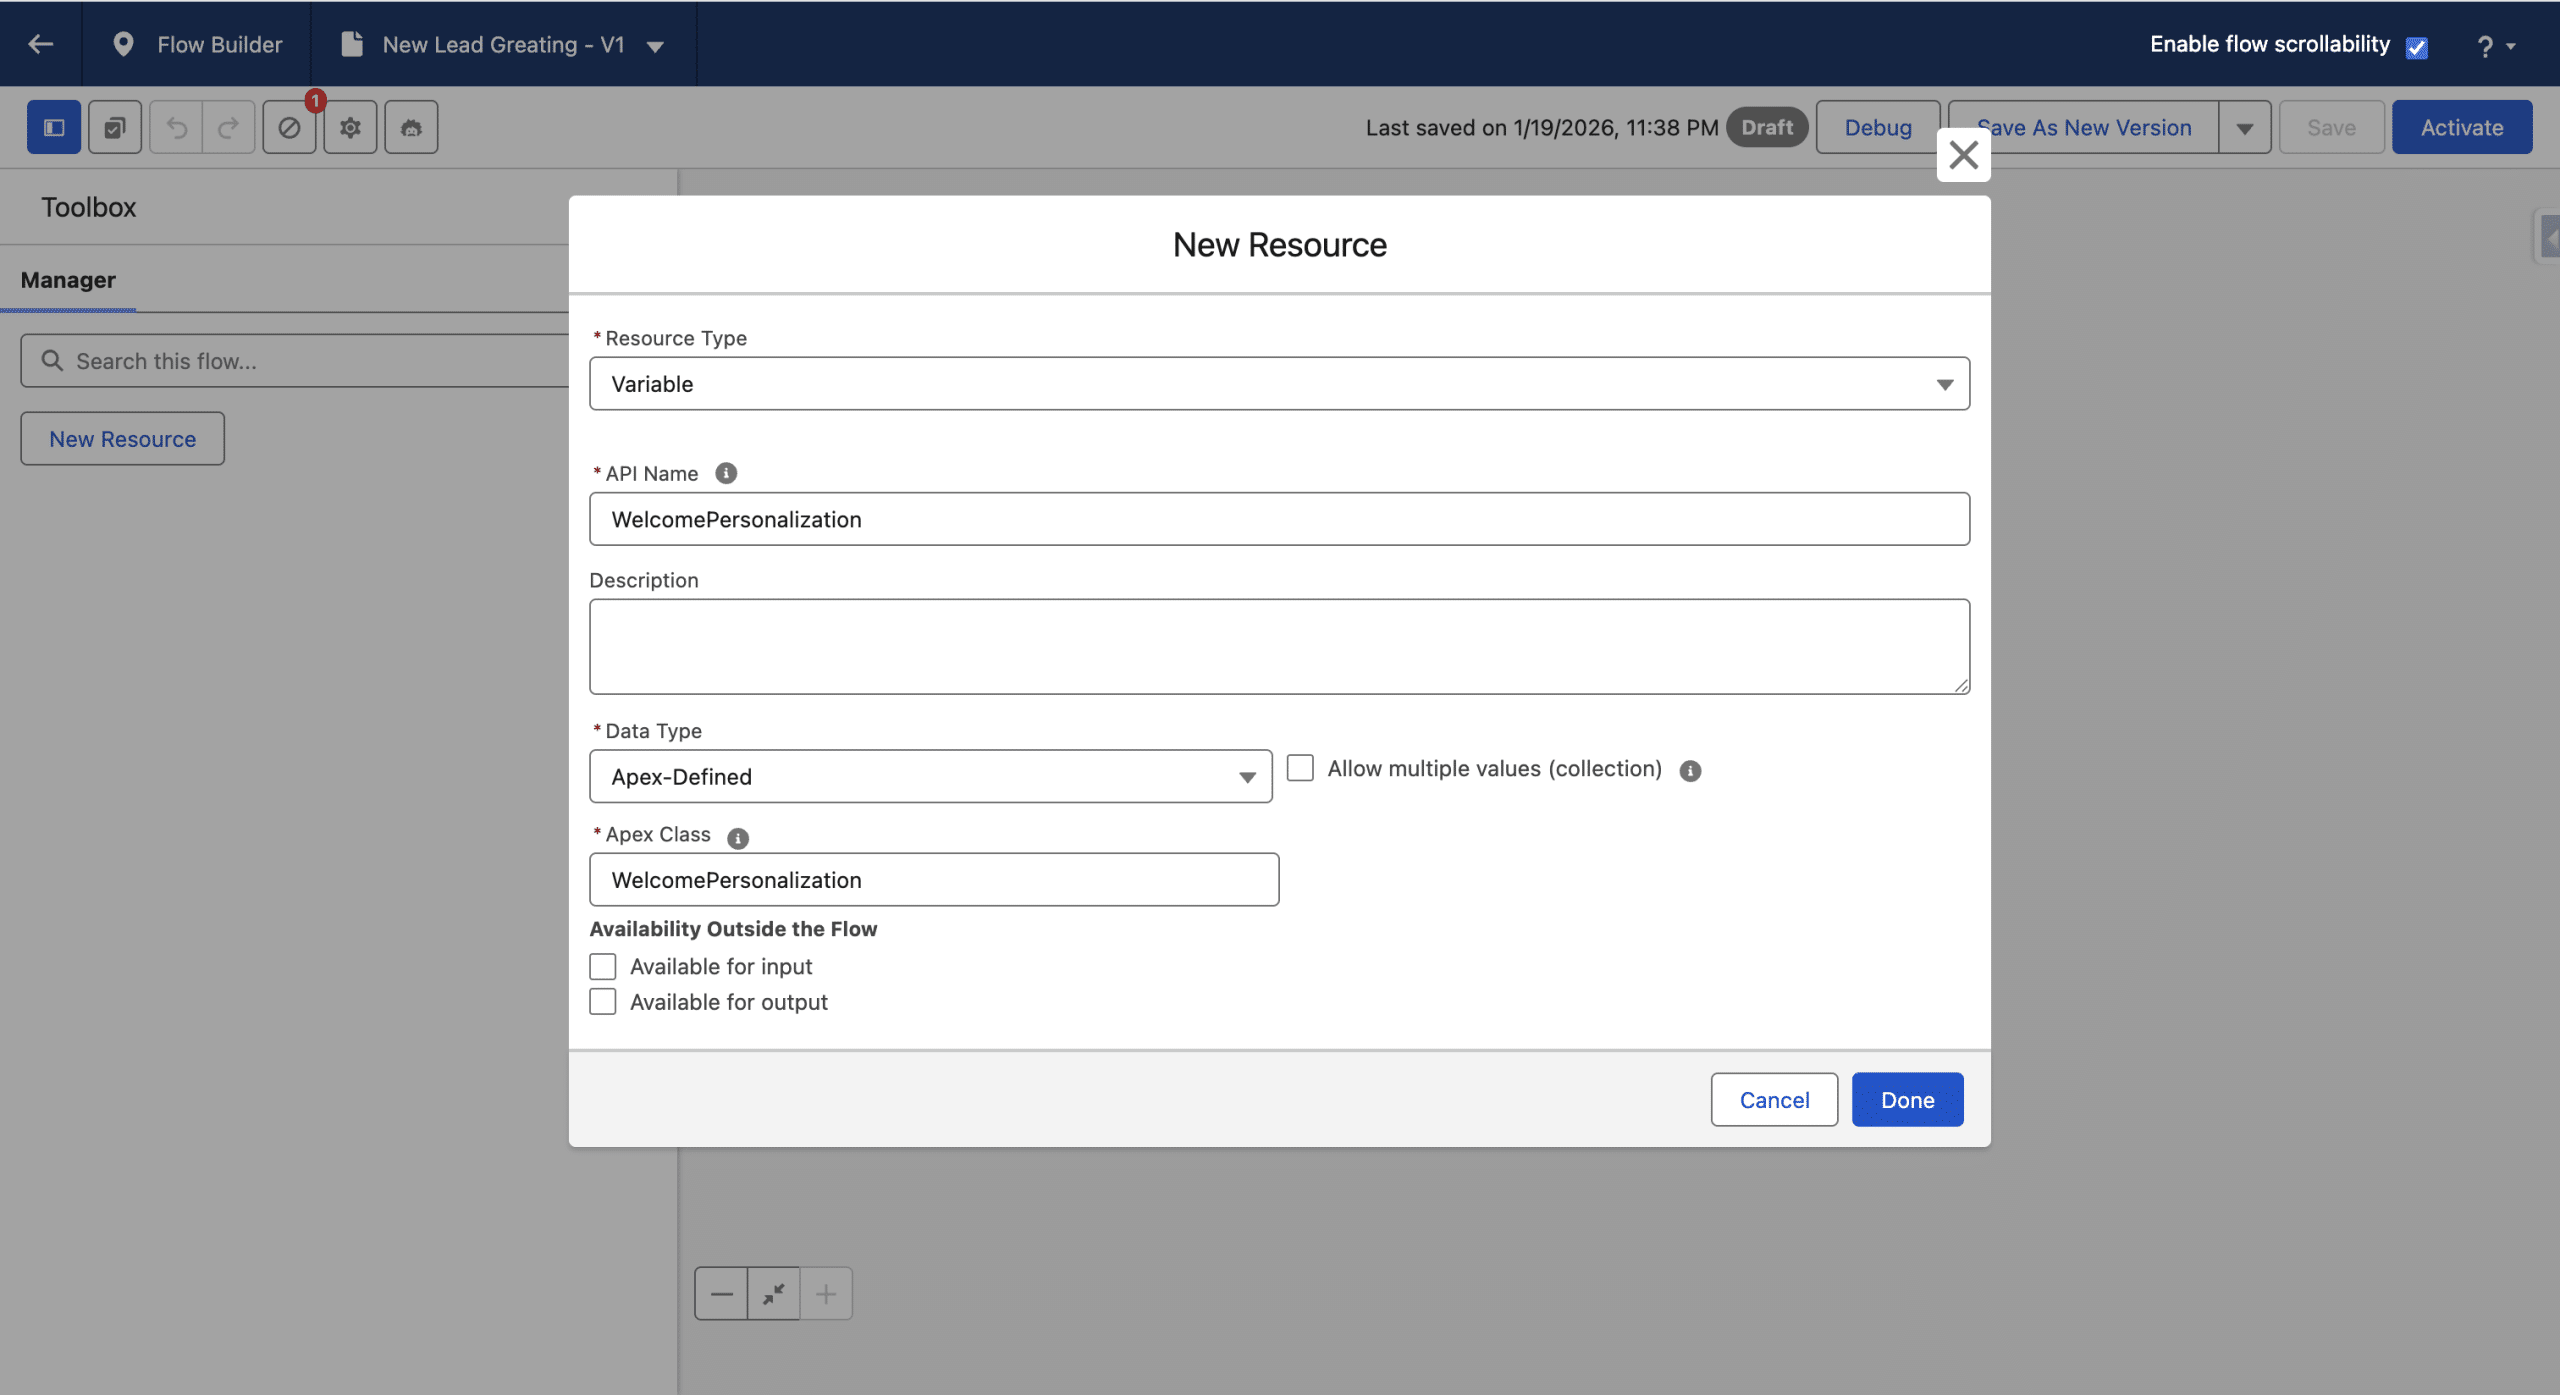
Task: Click the API Name info icon
Action: [726, 473]
